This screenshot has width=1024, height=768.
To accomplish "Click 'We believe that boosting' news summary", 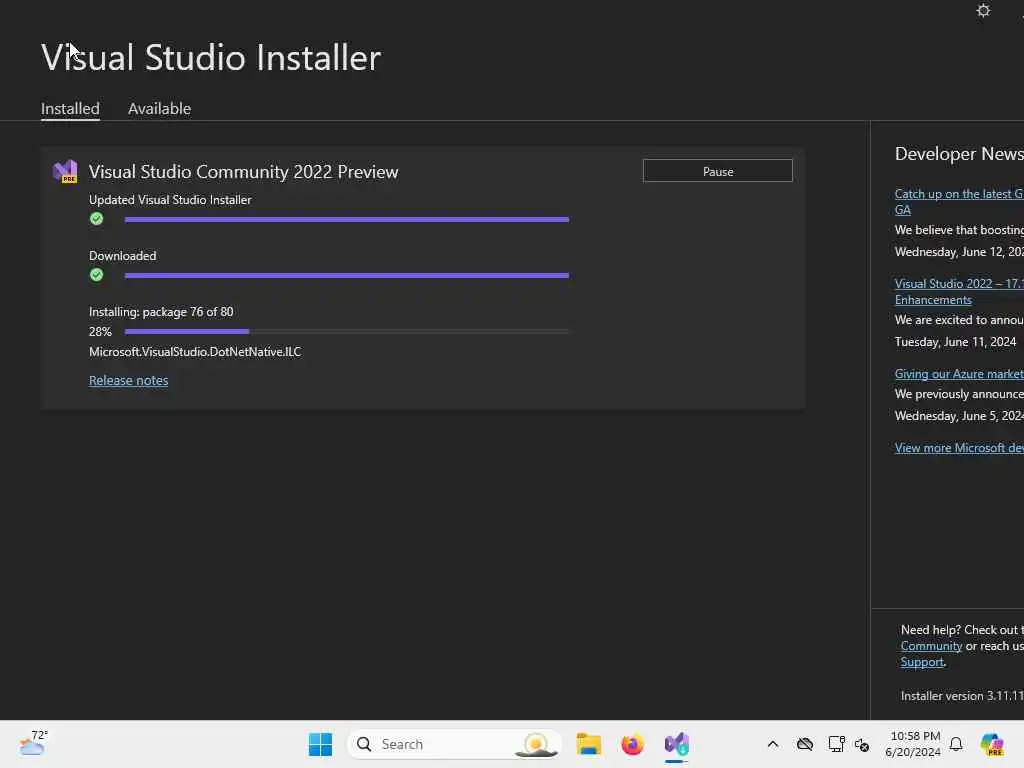I will [x=959, y=230].
